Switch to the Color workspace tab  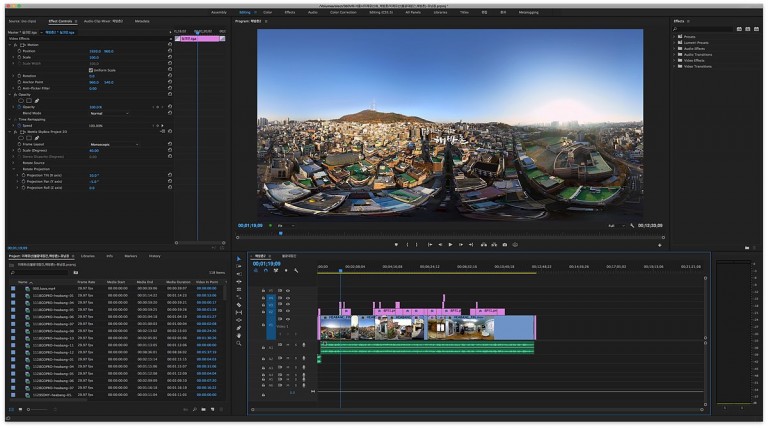point(267,12)
